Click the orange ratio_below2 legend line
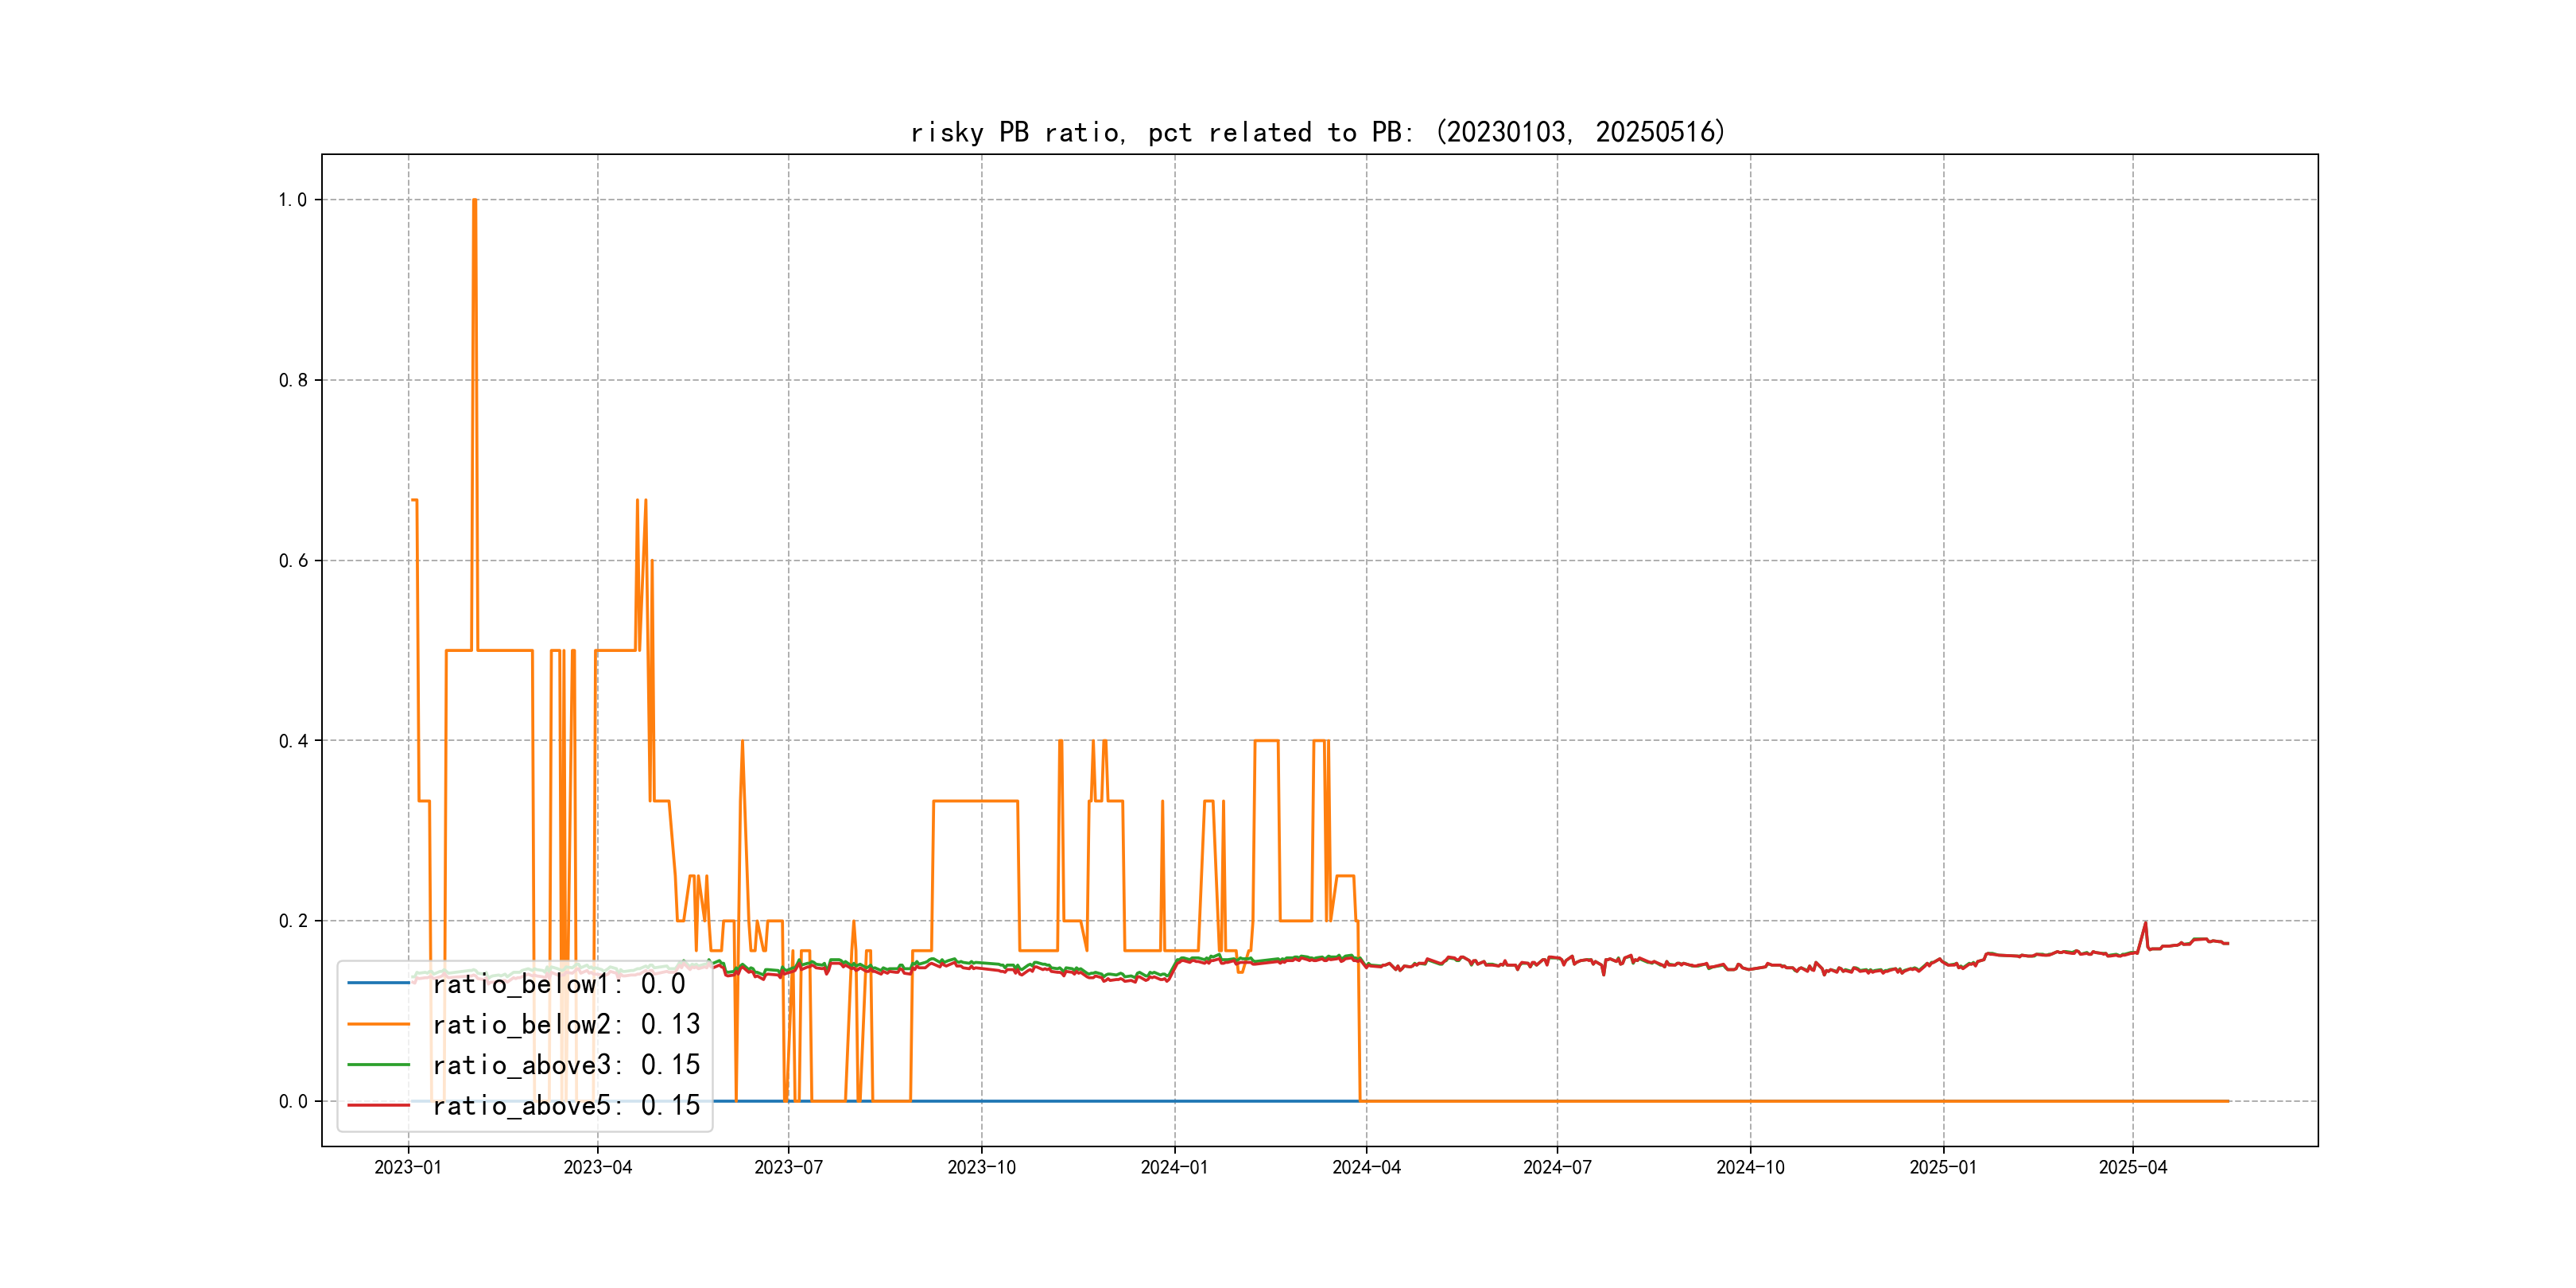This screenshot has height=1288, width=2576. [378, 1024]
